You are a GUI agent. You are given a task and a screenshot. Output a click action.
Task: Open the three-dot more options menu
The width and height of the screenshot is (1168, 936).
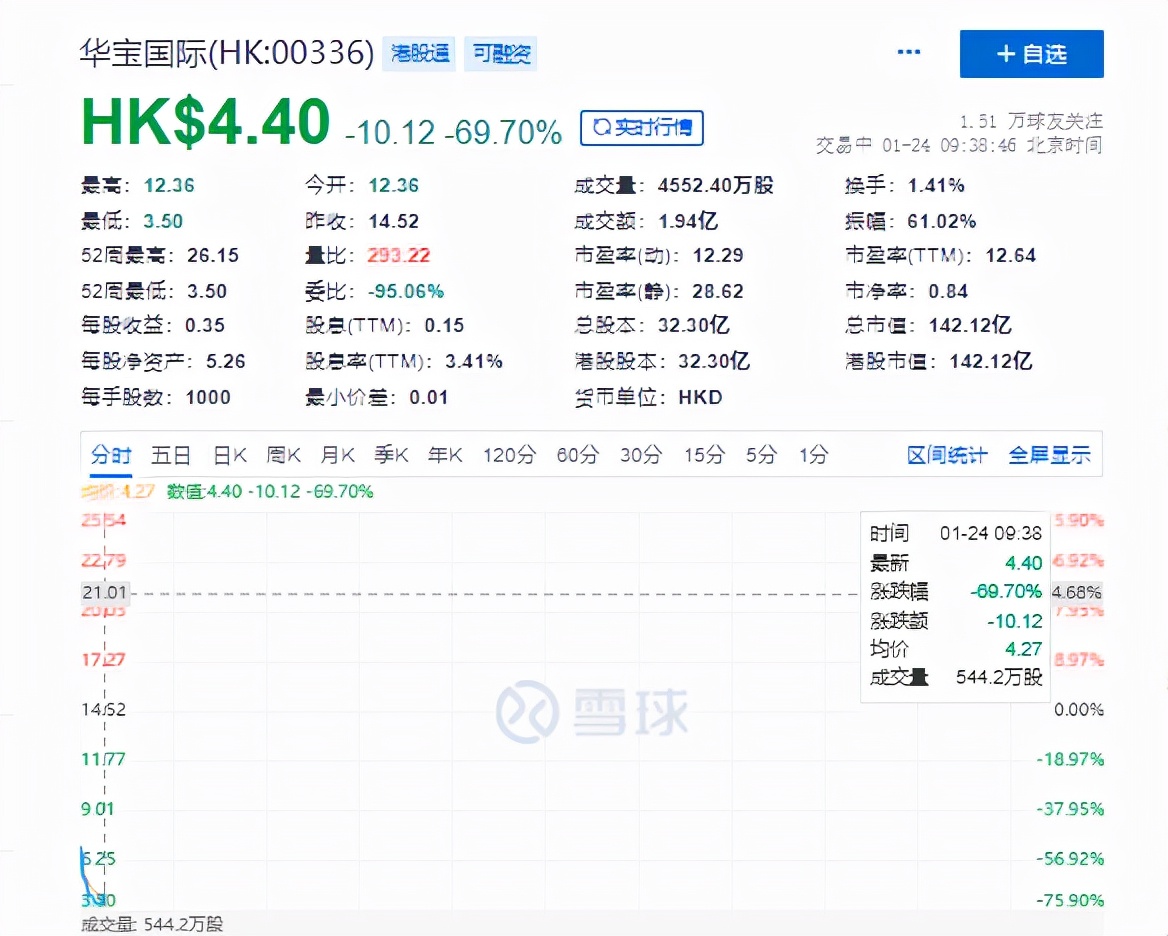coord(909,52)
